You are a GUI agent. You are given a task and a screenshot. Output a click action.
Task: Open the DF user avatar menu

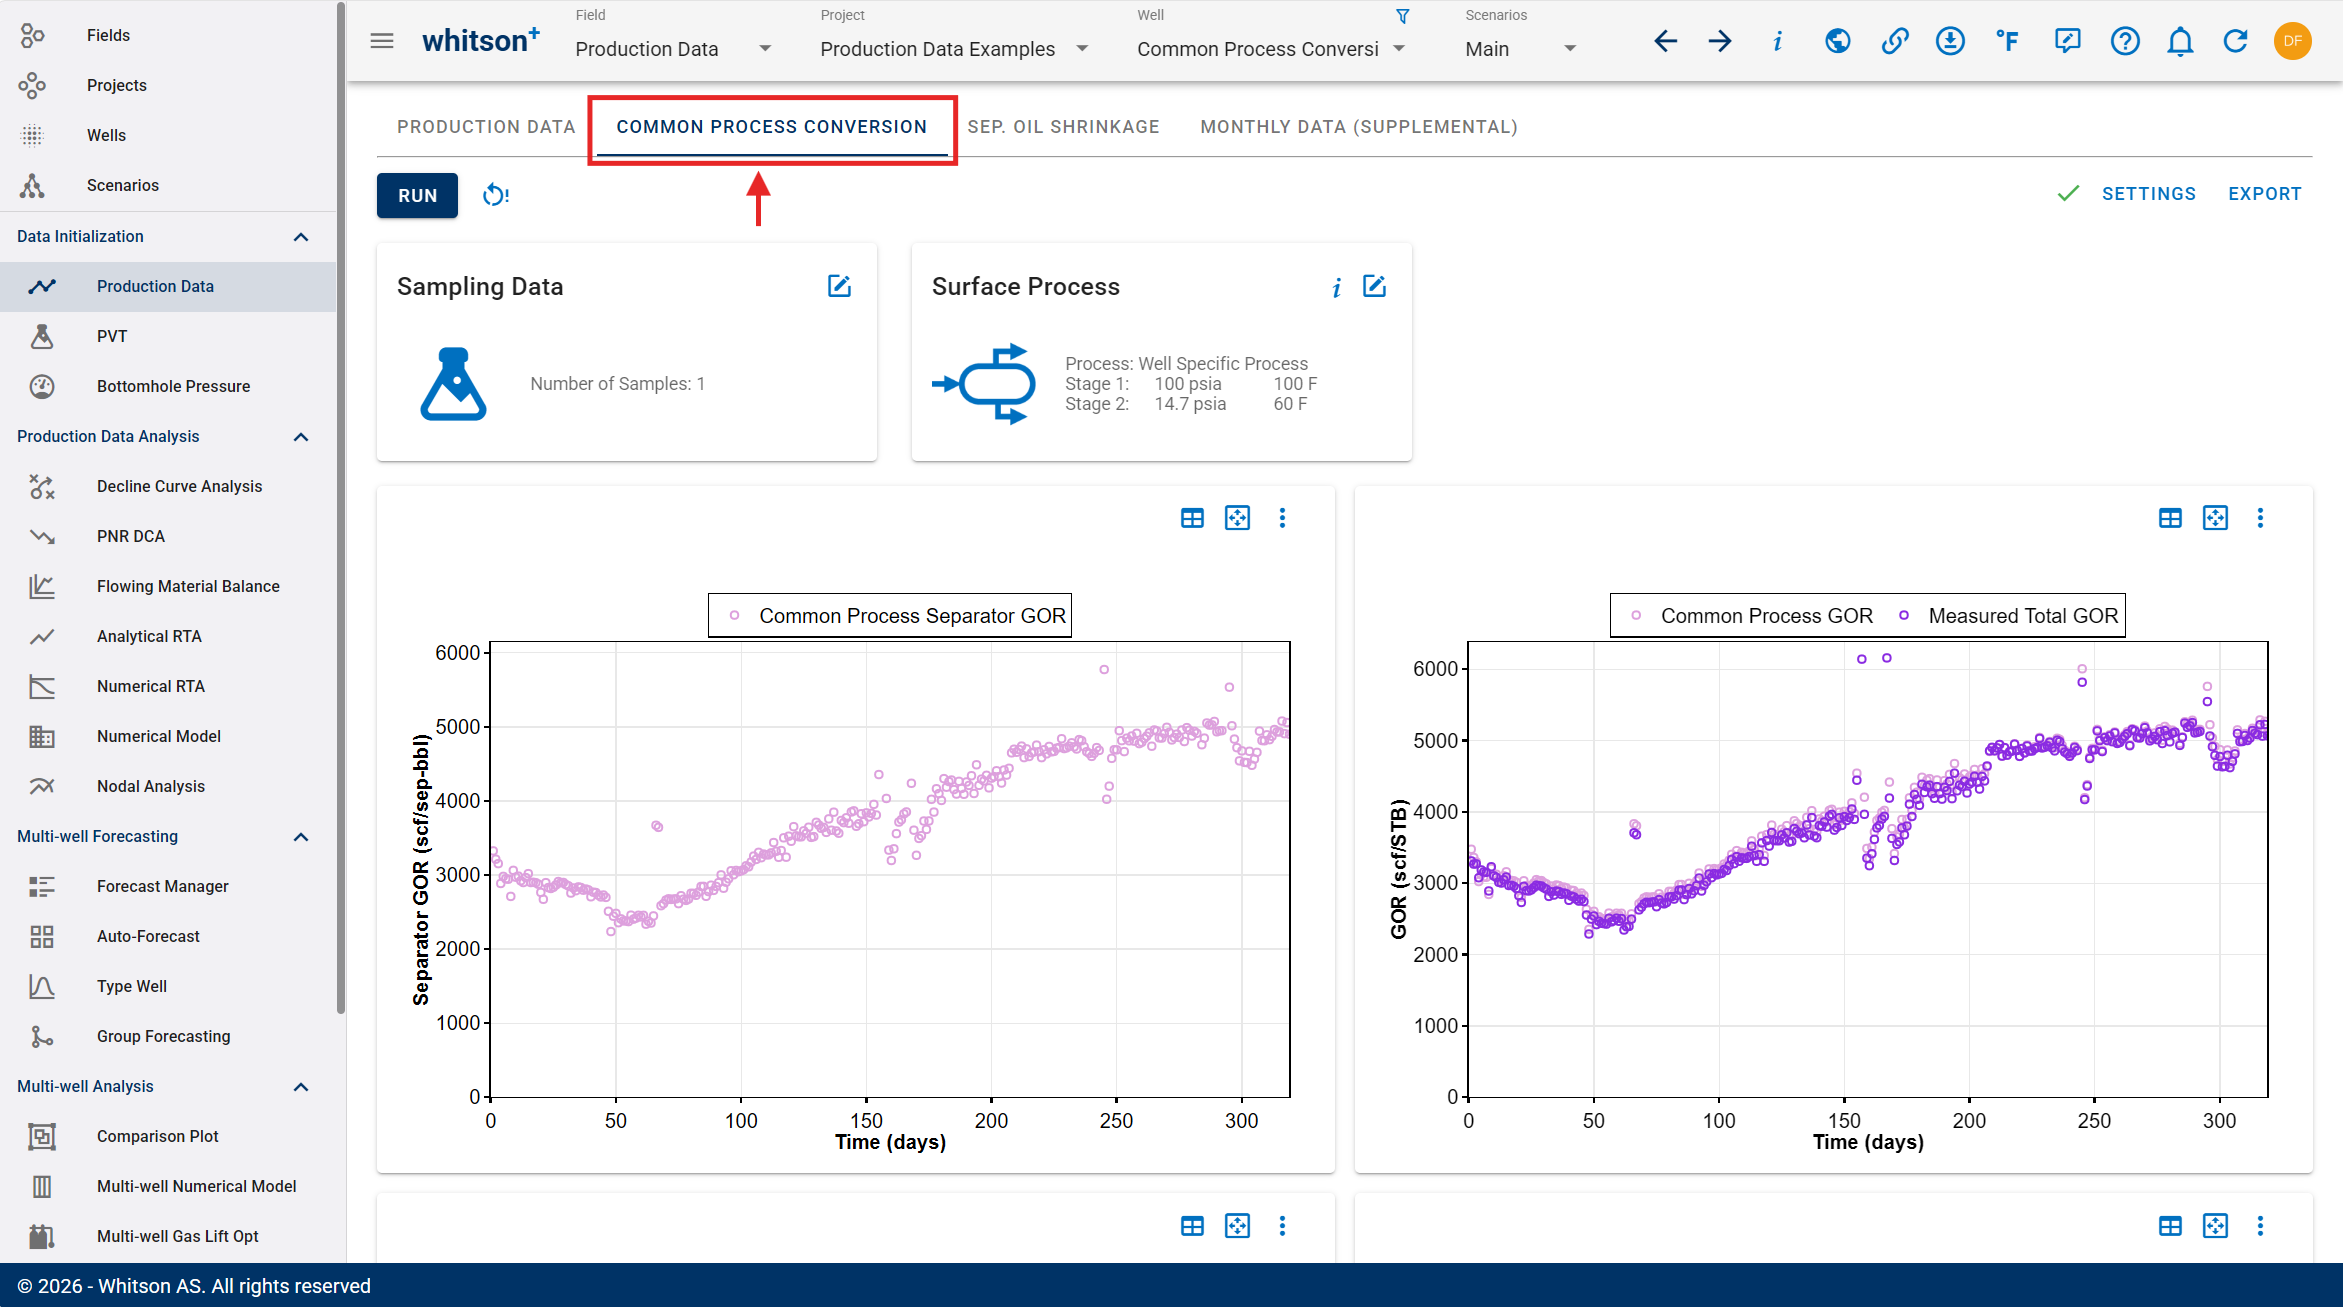click(x=2292, y=41)
